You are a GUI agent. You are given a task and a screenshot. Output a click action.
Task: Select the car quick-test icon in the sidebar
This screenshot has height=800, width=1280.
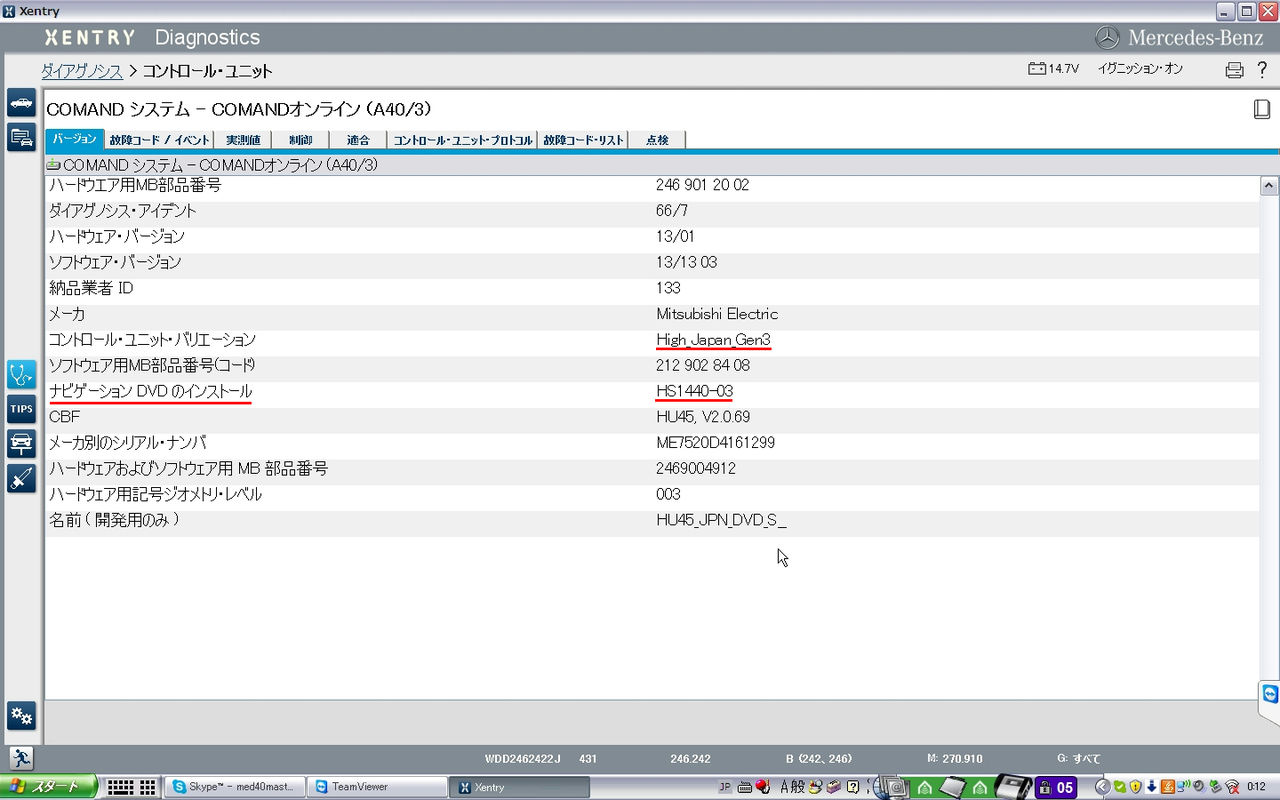21,444
